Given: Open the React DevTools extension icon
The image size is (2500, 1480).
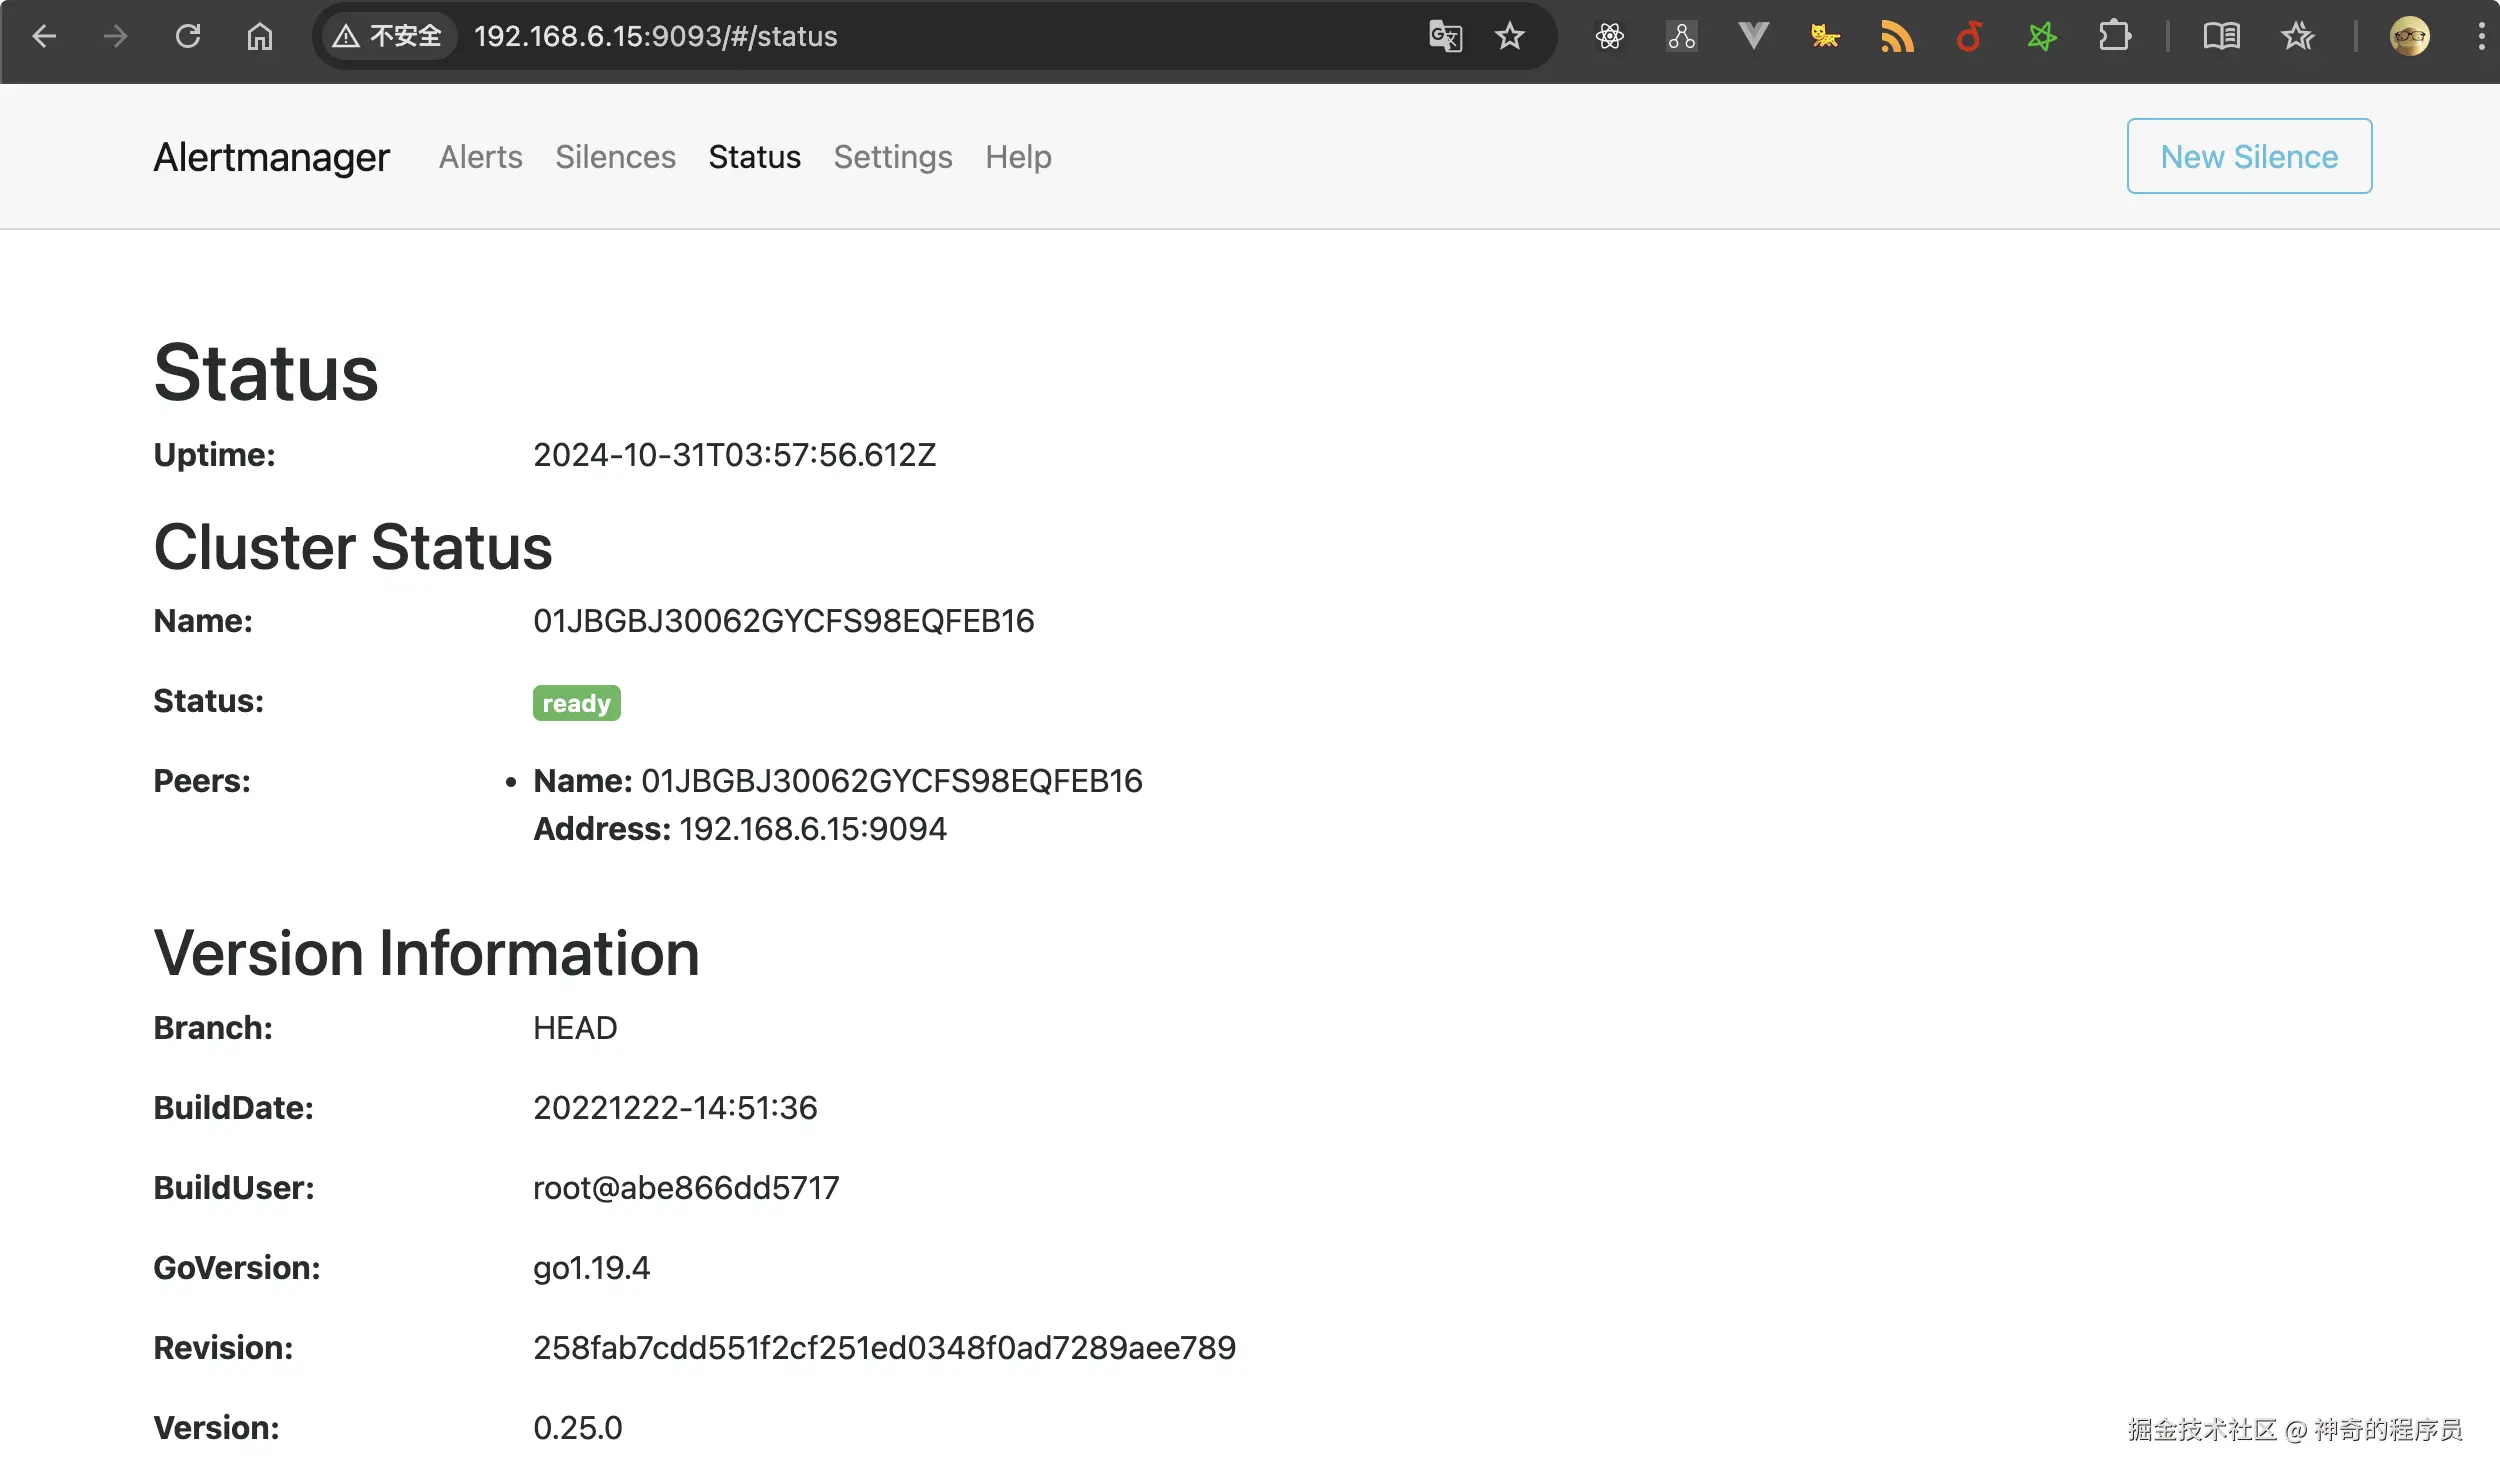Looking at the screenshot, I should (x=1609, y=37).
